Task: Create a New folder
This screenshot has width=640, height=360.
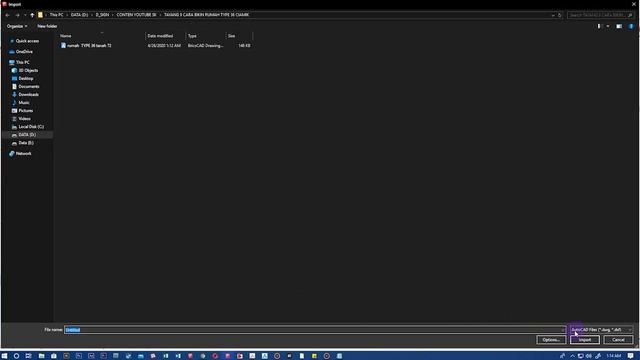Action: point(47,26)
